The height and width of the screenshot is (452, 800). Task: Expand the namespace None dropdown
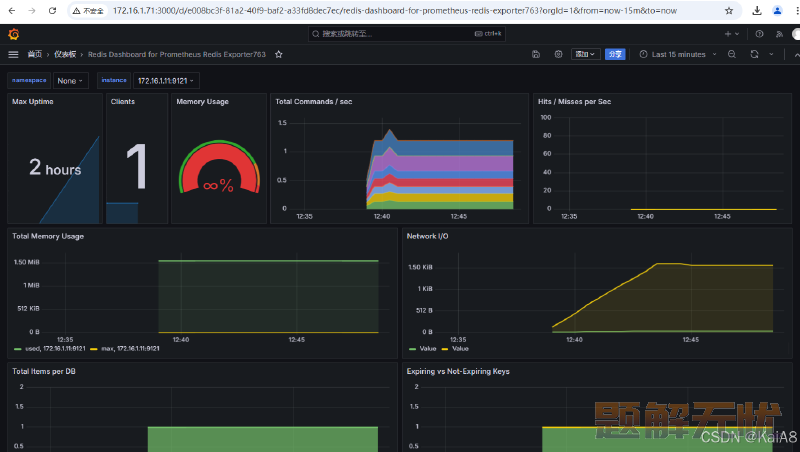tap(70, 81)
